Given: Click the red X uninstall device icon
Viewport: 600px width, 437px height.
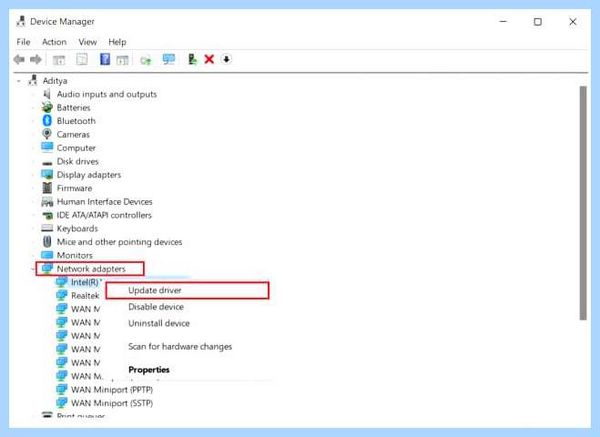Looking at the screenshot, I should [x=209, y=59].
